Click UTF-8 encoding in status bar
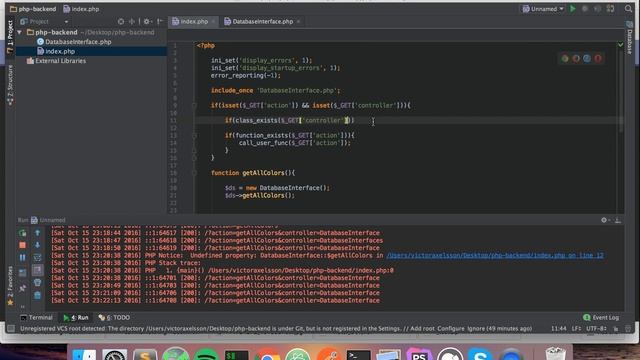 (x=596, y=329)
